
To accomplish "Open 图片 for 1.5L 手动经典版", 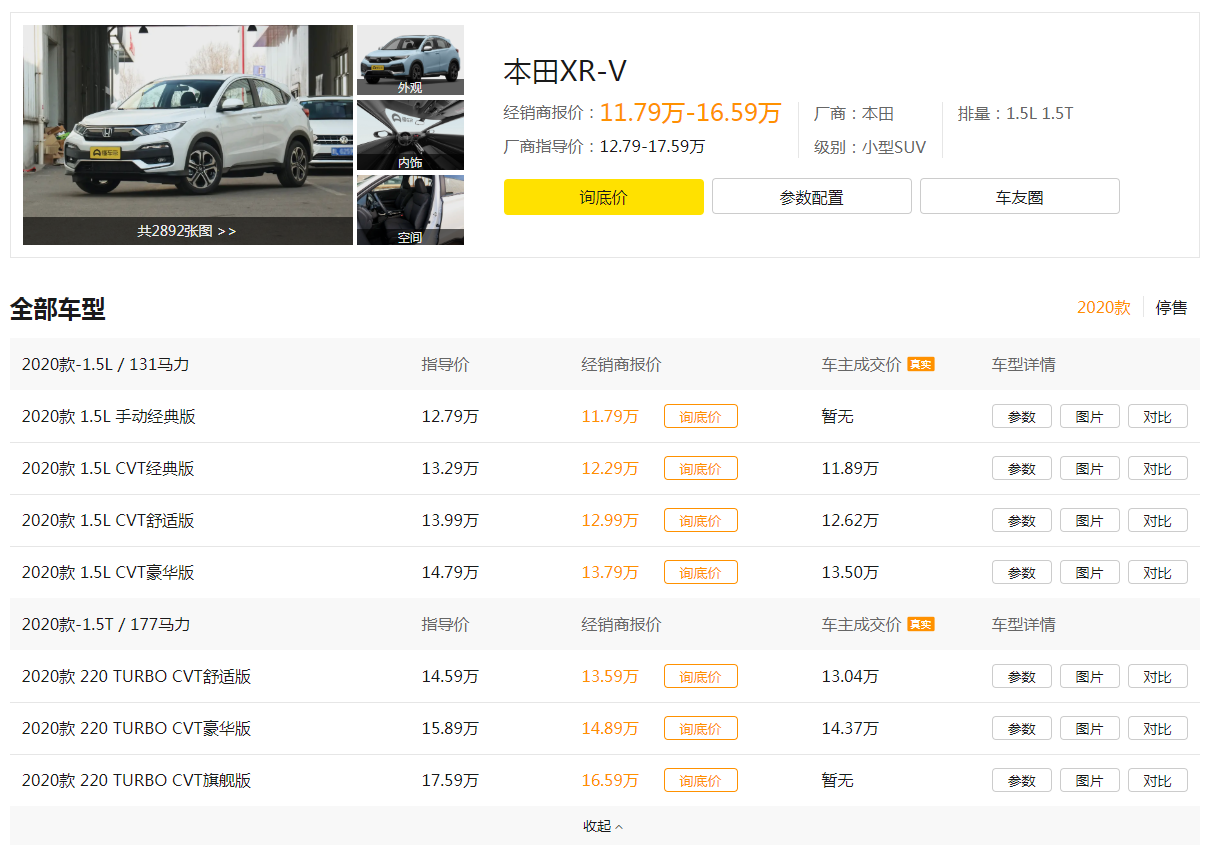I will pos(1090,416).
